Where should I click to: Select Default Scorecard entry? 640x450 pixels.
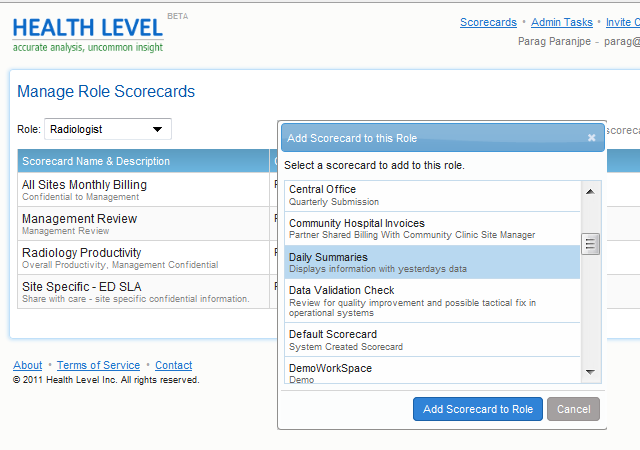(x=432, y=340)
